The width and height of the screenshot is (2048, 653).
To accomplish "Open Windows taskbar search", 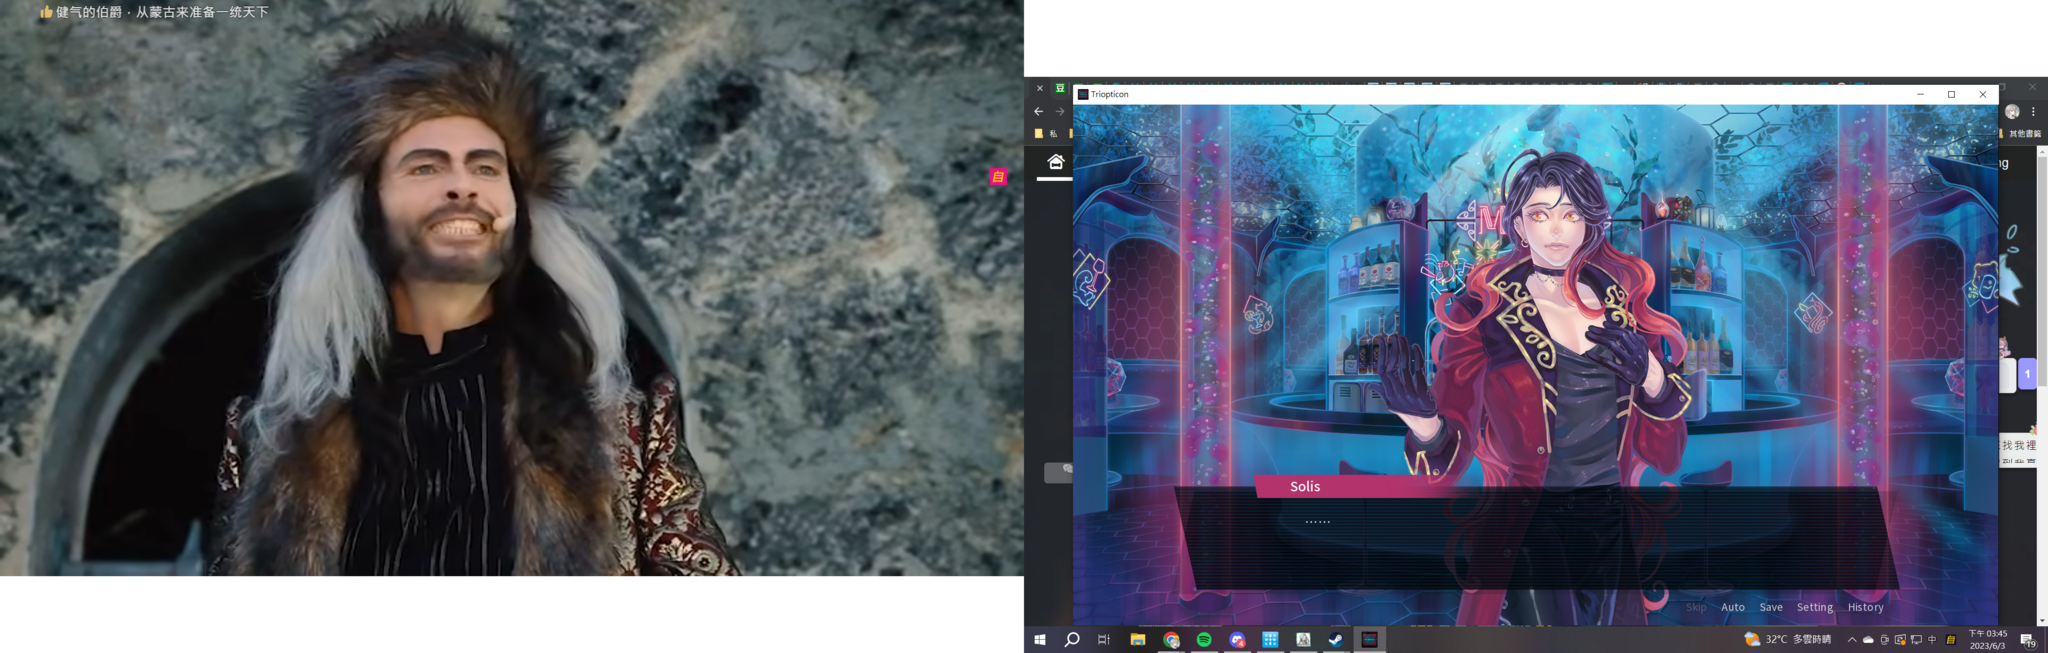I will pyautogui.click(x=1072, y=640).
